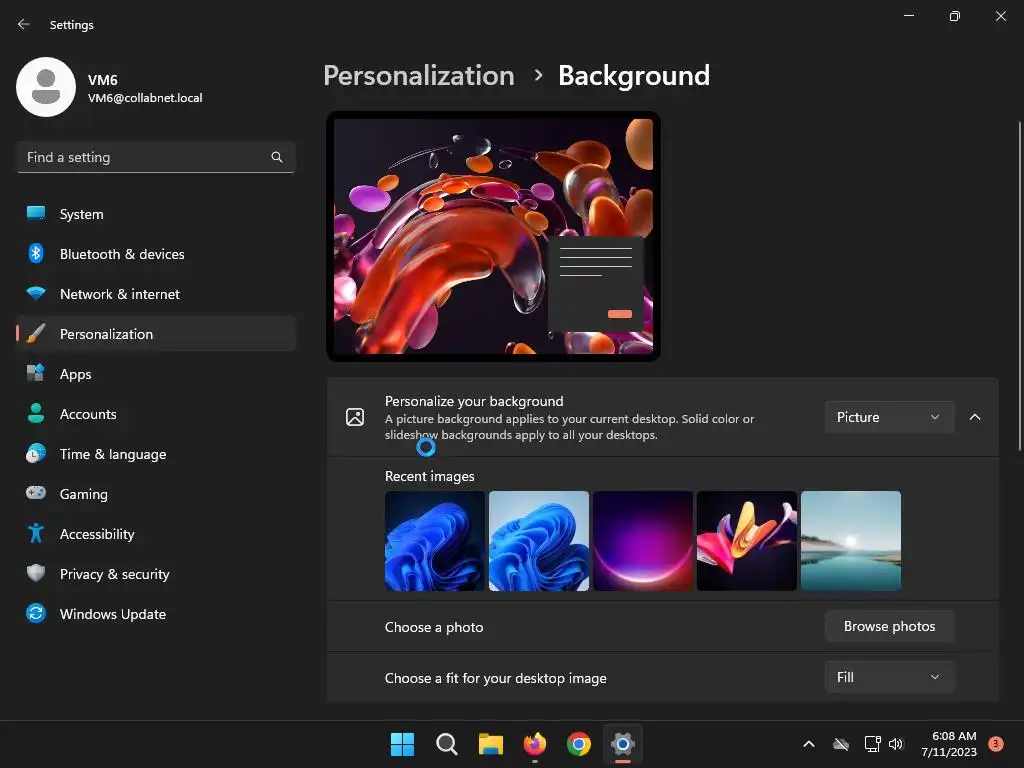Click the VM6@collabnet.local account text
This screenshot has height=768, width=1024.
click(145, 98)
